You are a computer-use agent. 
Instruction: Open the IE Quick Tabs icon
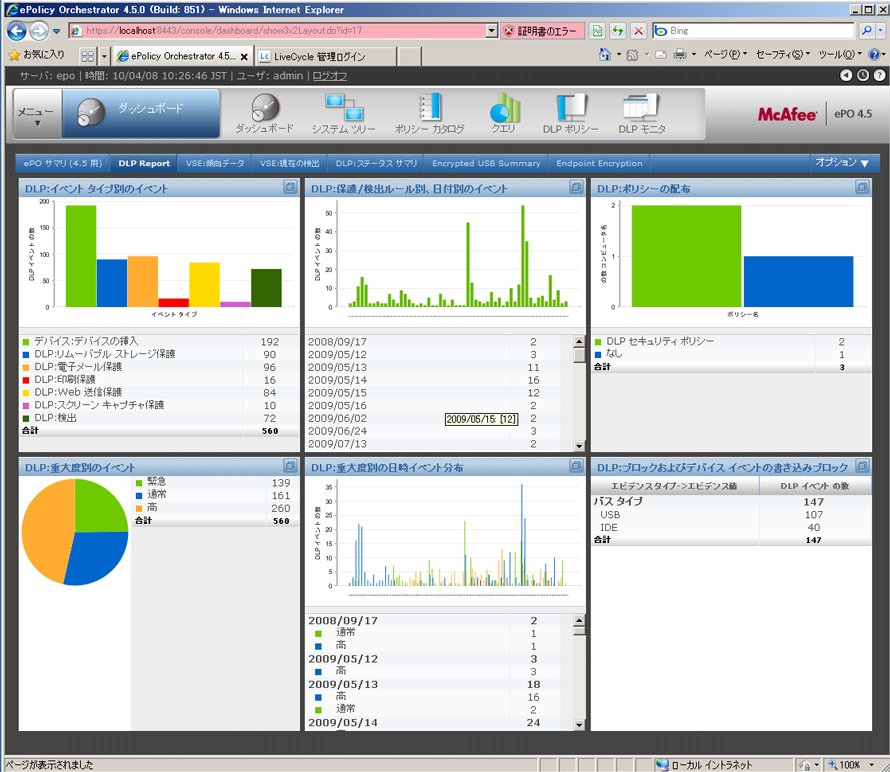[87, 56]
